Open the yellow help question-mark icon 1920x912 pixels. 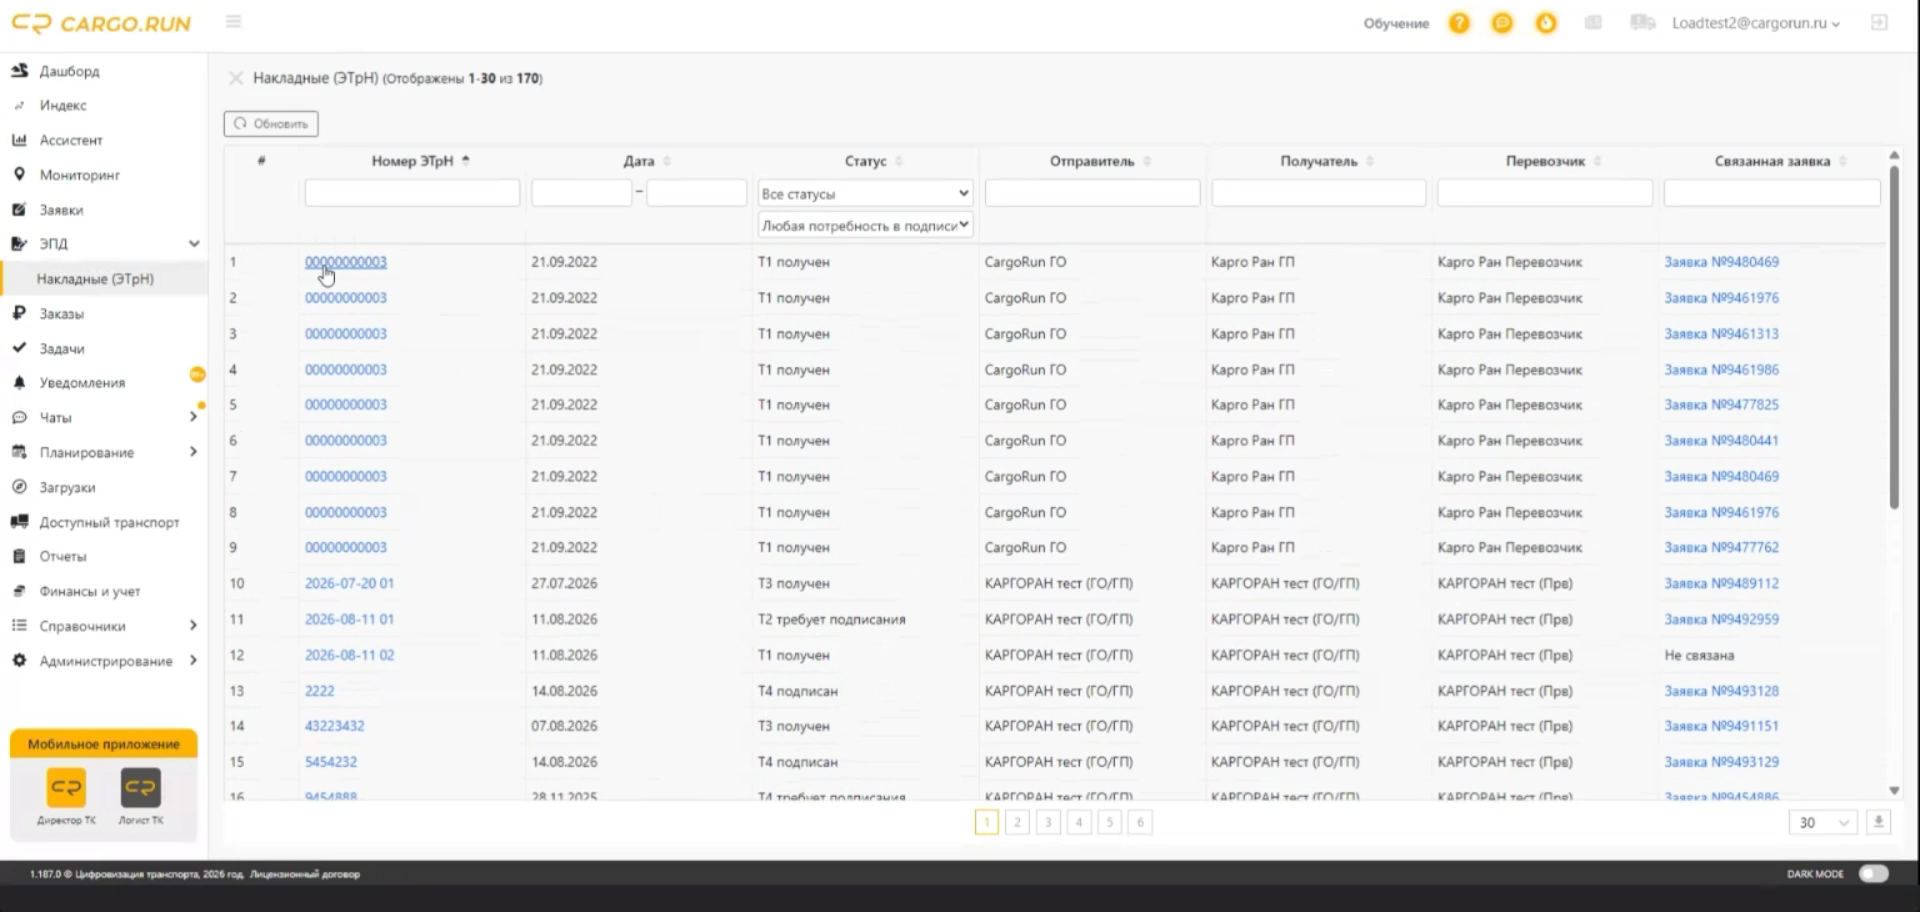[x=1459, y=23]
